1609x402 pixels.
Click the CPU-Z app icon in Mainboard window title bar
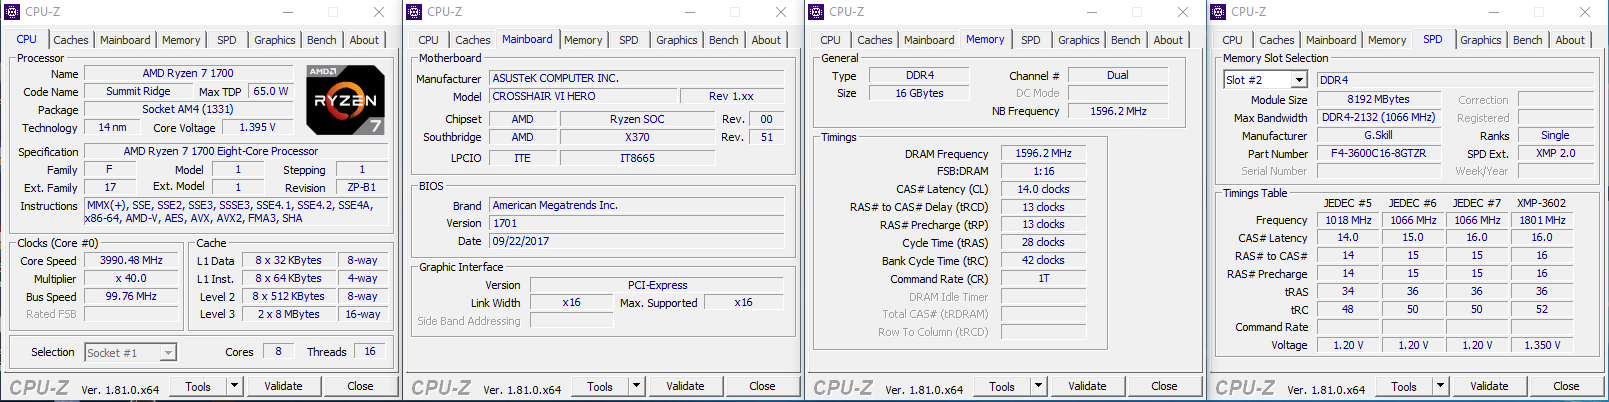point(414,12)
